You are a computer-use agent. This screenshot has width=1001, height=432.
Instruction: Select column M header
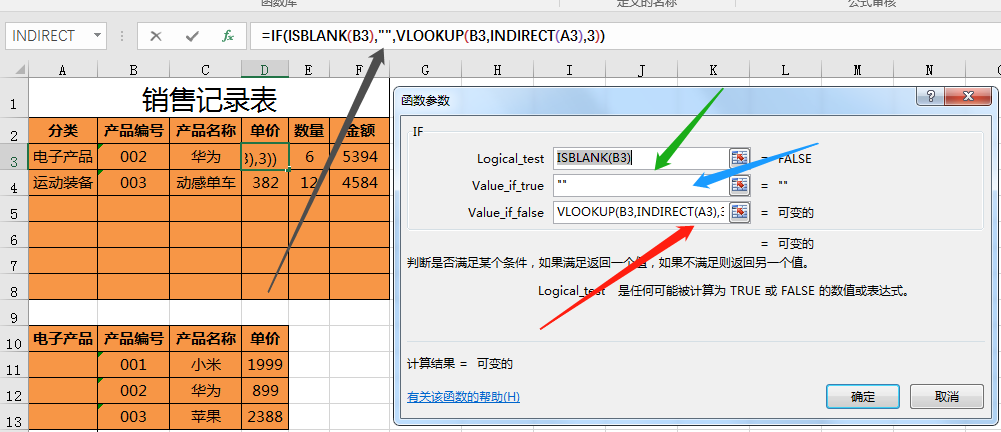857,70
